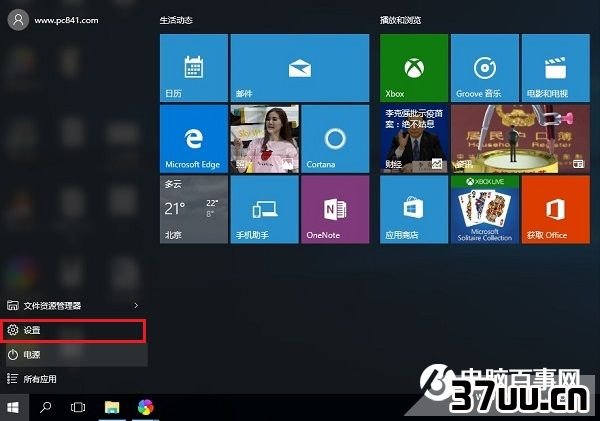
Task: Open the Microsoft Solitaire Collection tile
Action: (x=485, y=210)
